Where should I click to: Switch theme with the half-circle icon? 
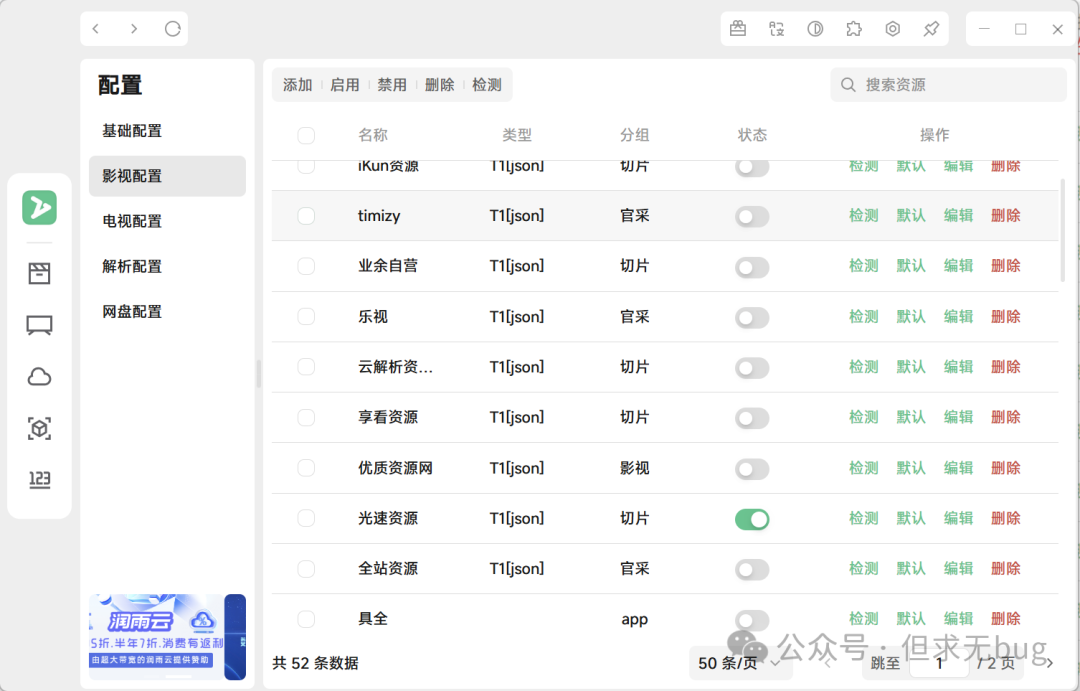click(x=815, y=29)
